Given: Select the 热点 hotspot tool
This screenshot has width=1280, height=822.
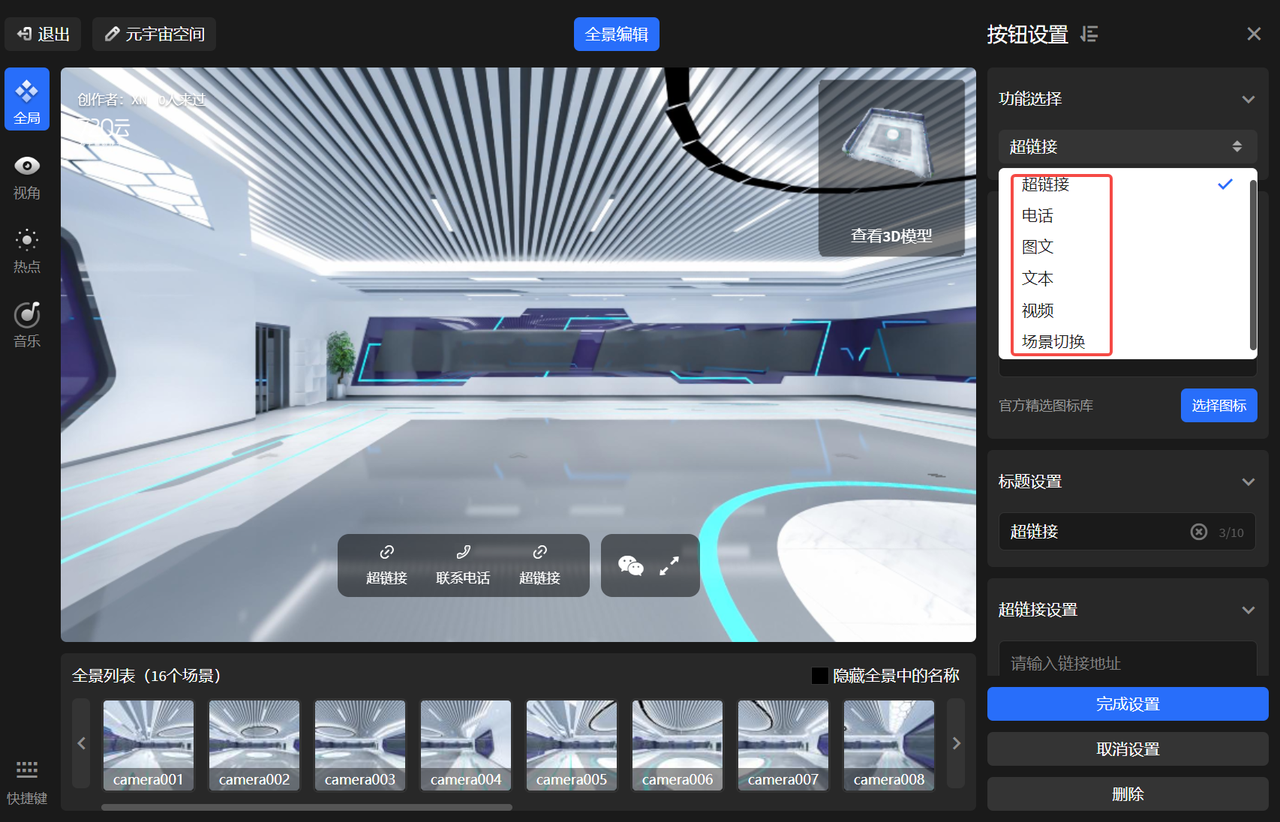Looking at the screenshot, I should [x=27, y=251].
